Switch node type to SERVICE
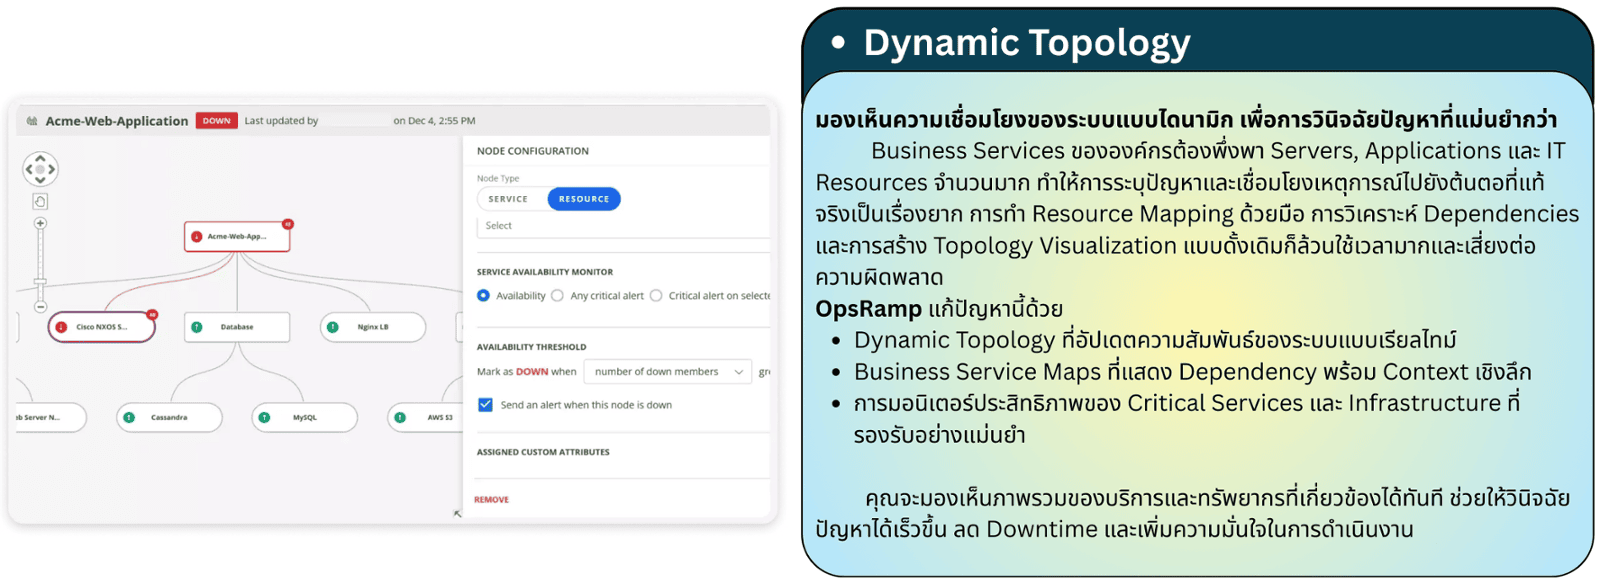Screen dimensions: 1600x583 (x=508, y=199)
